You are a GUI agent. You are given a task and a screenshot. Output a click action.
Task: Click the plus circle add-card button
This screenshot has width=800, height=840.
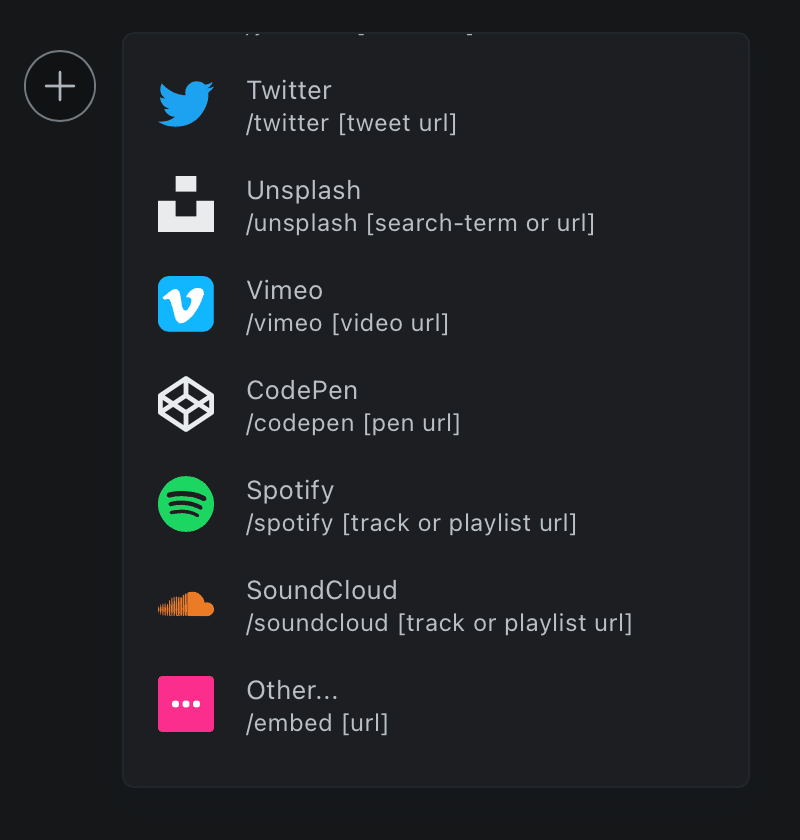60,86
